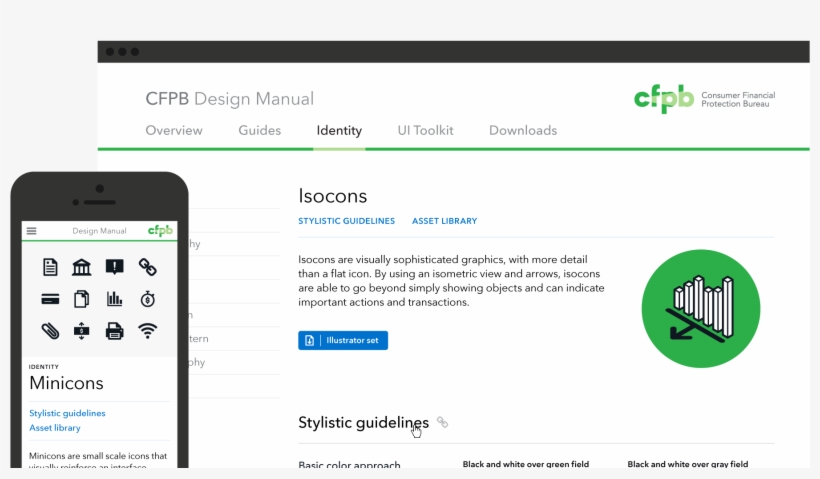Select the paperclip minicon
This screenshot has height=479, width=820.
pos(50,330)
